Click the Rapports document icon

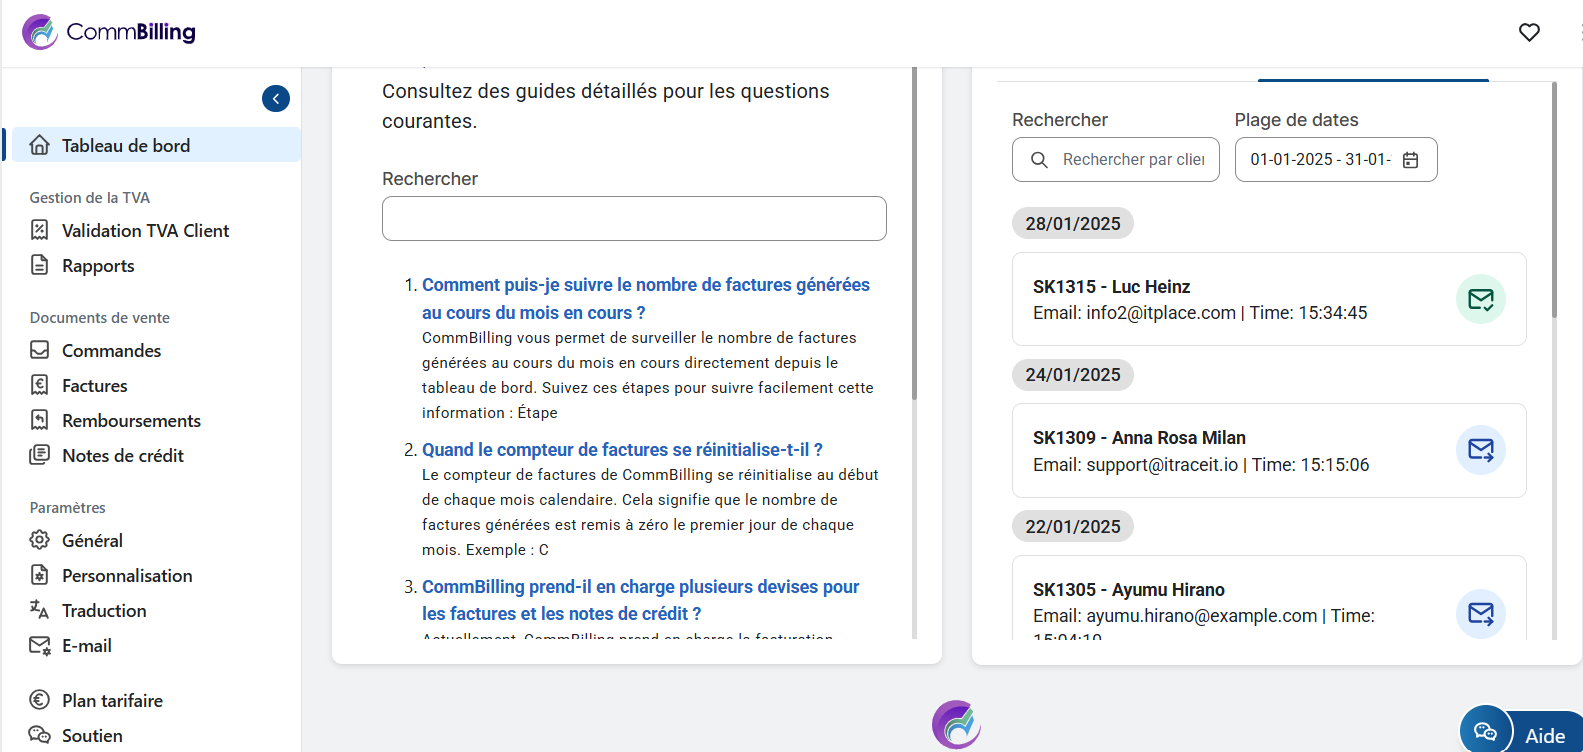[x=40, y=266]
